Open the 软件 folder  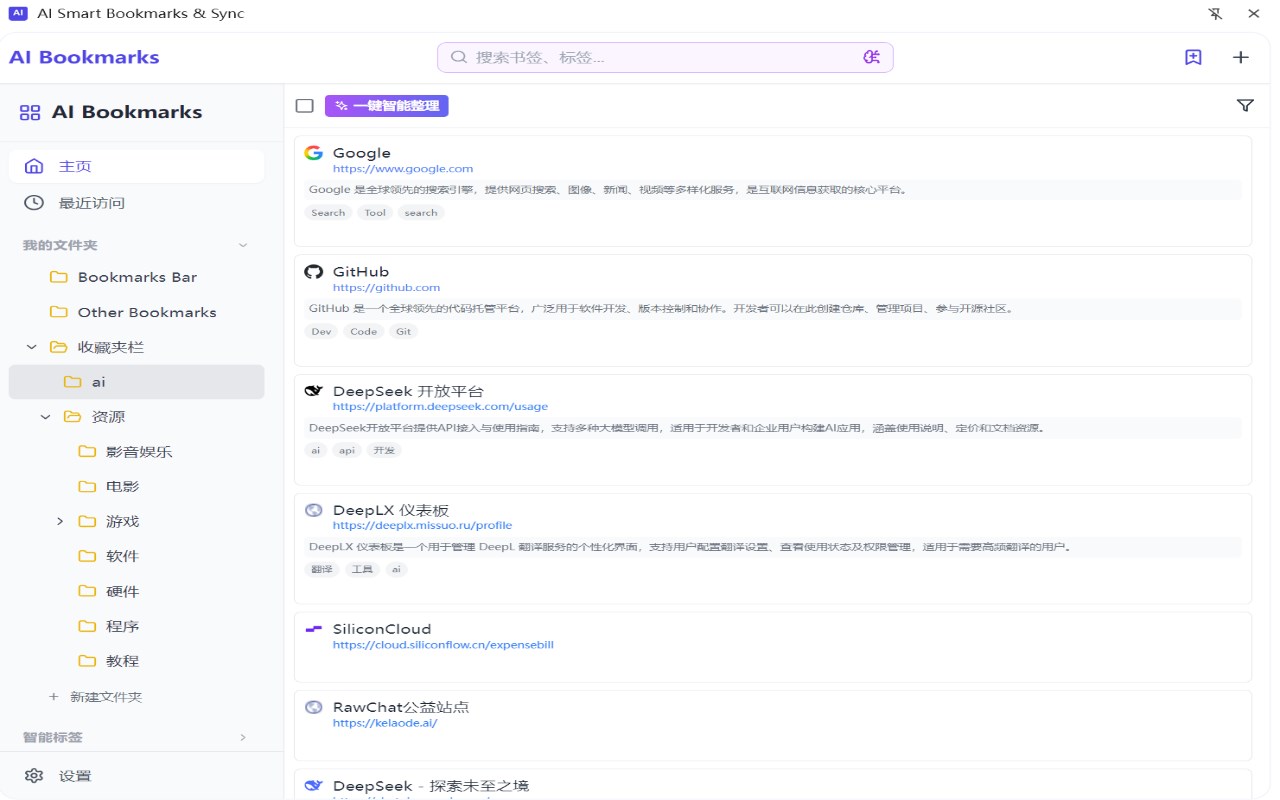136,556
